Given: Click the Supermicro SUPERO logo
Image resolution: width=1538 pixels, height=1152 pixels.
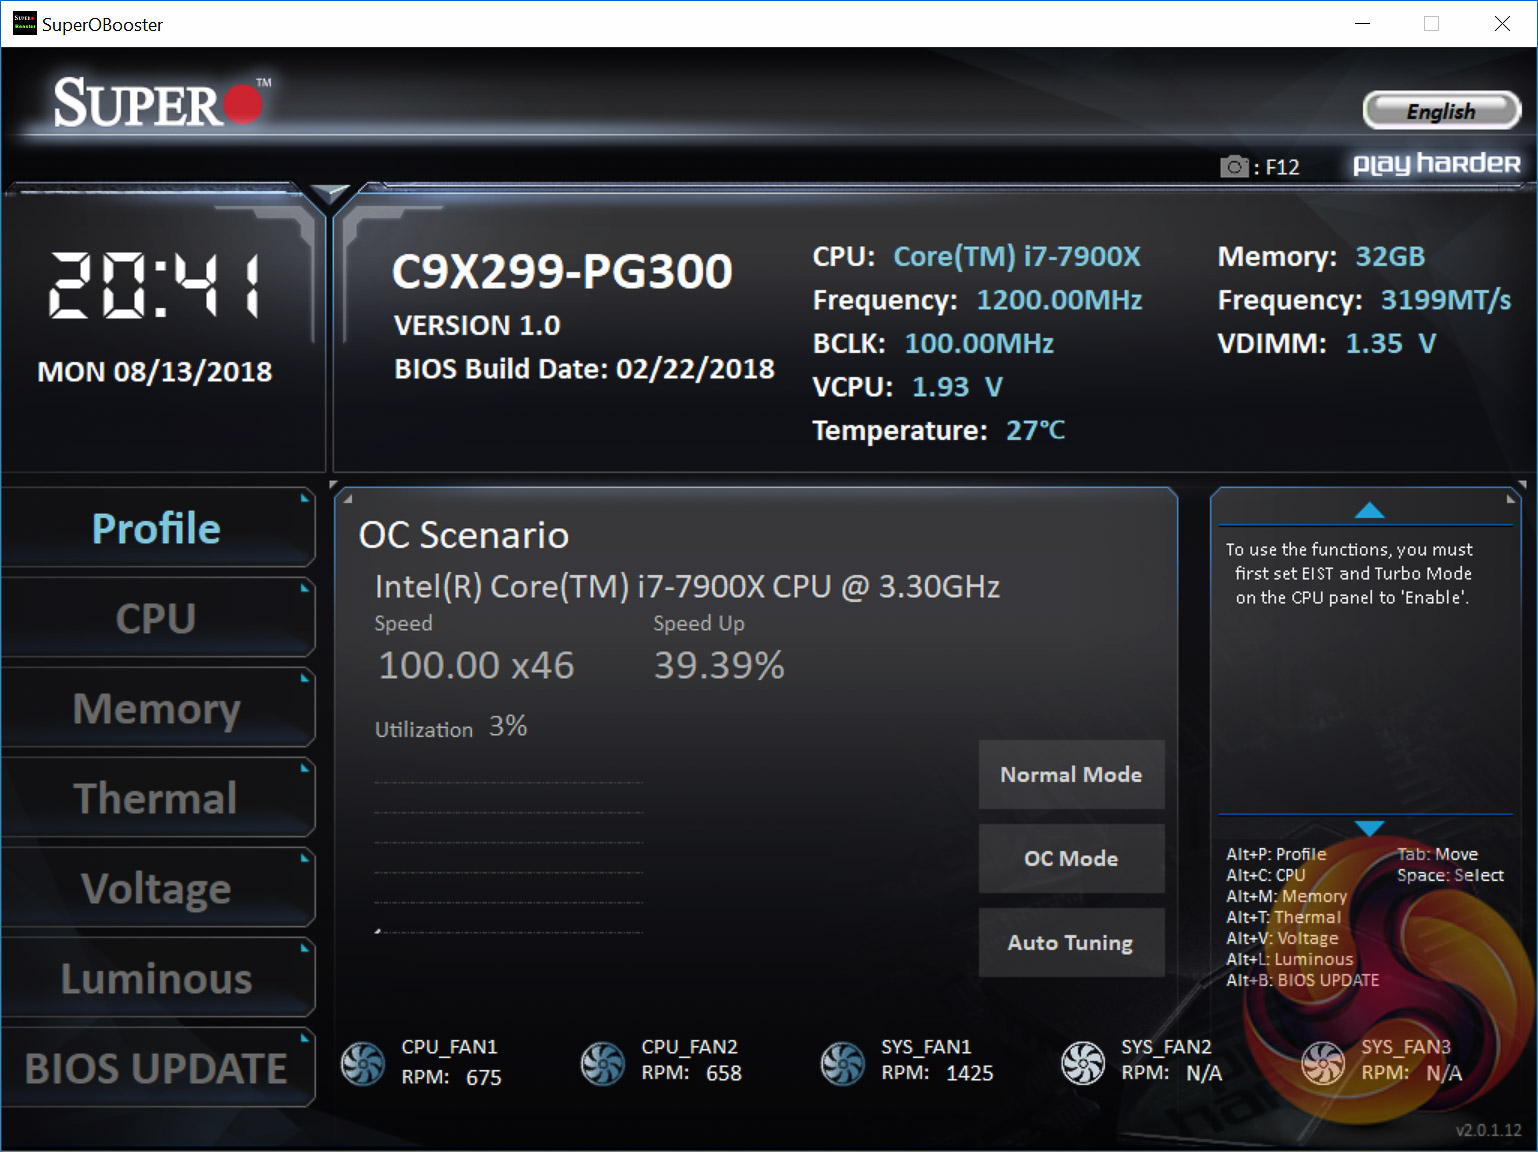Looking at the screenshot, I should coord(162,102).
